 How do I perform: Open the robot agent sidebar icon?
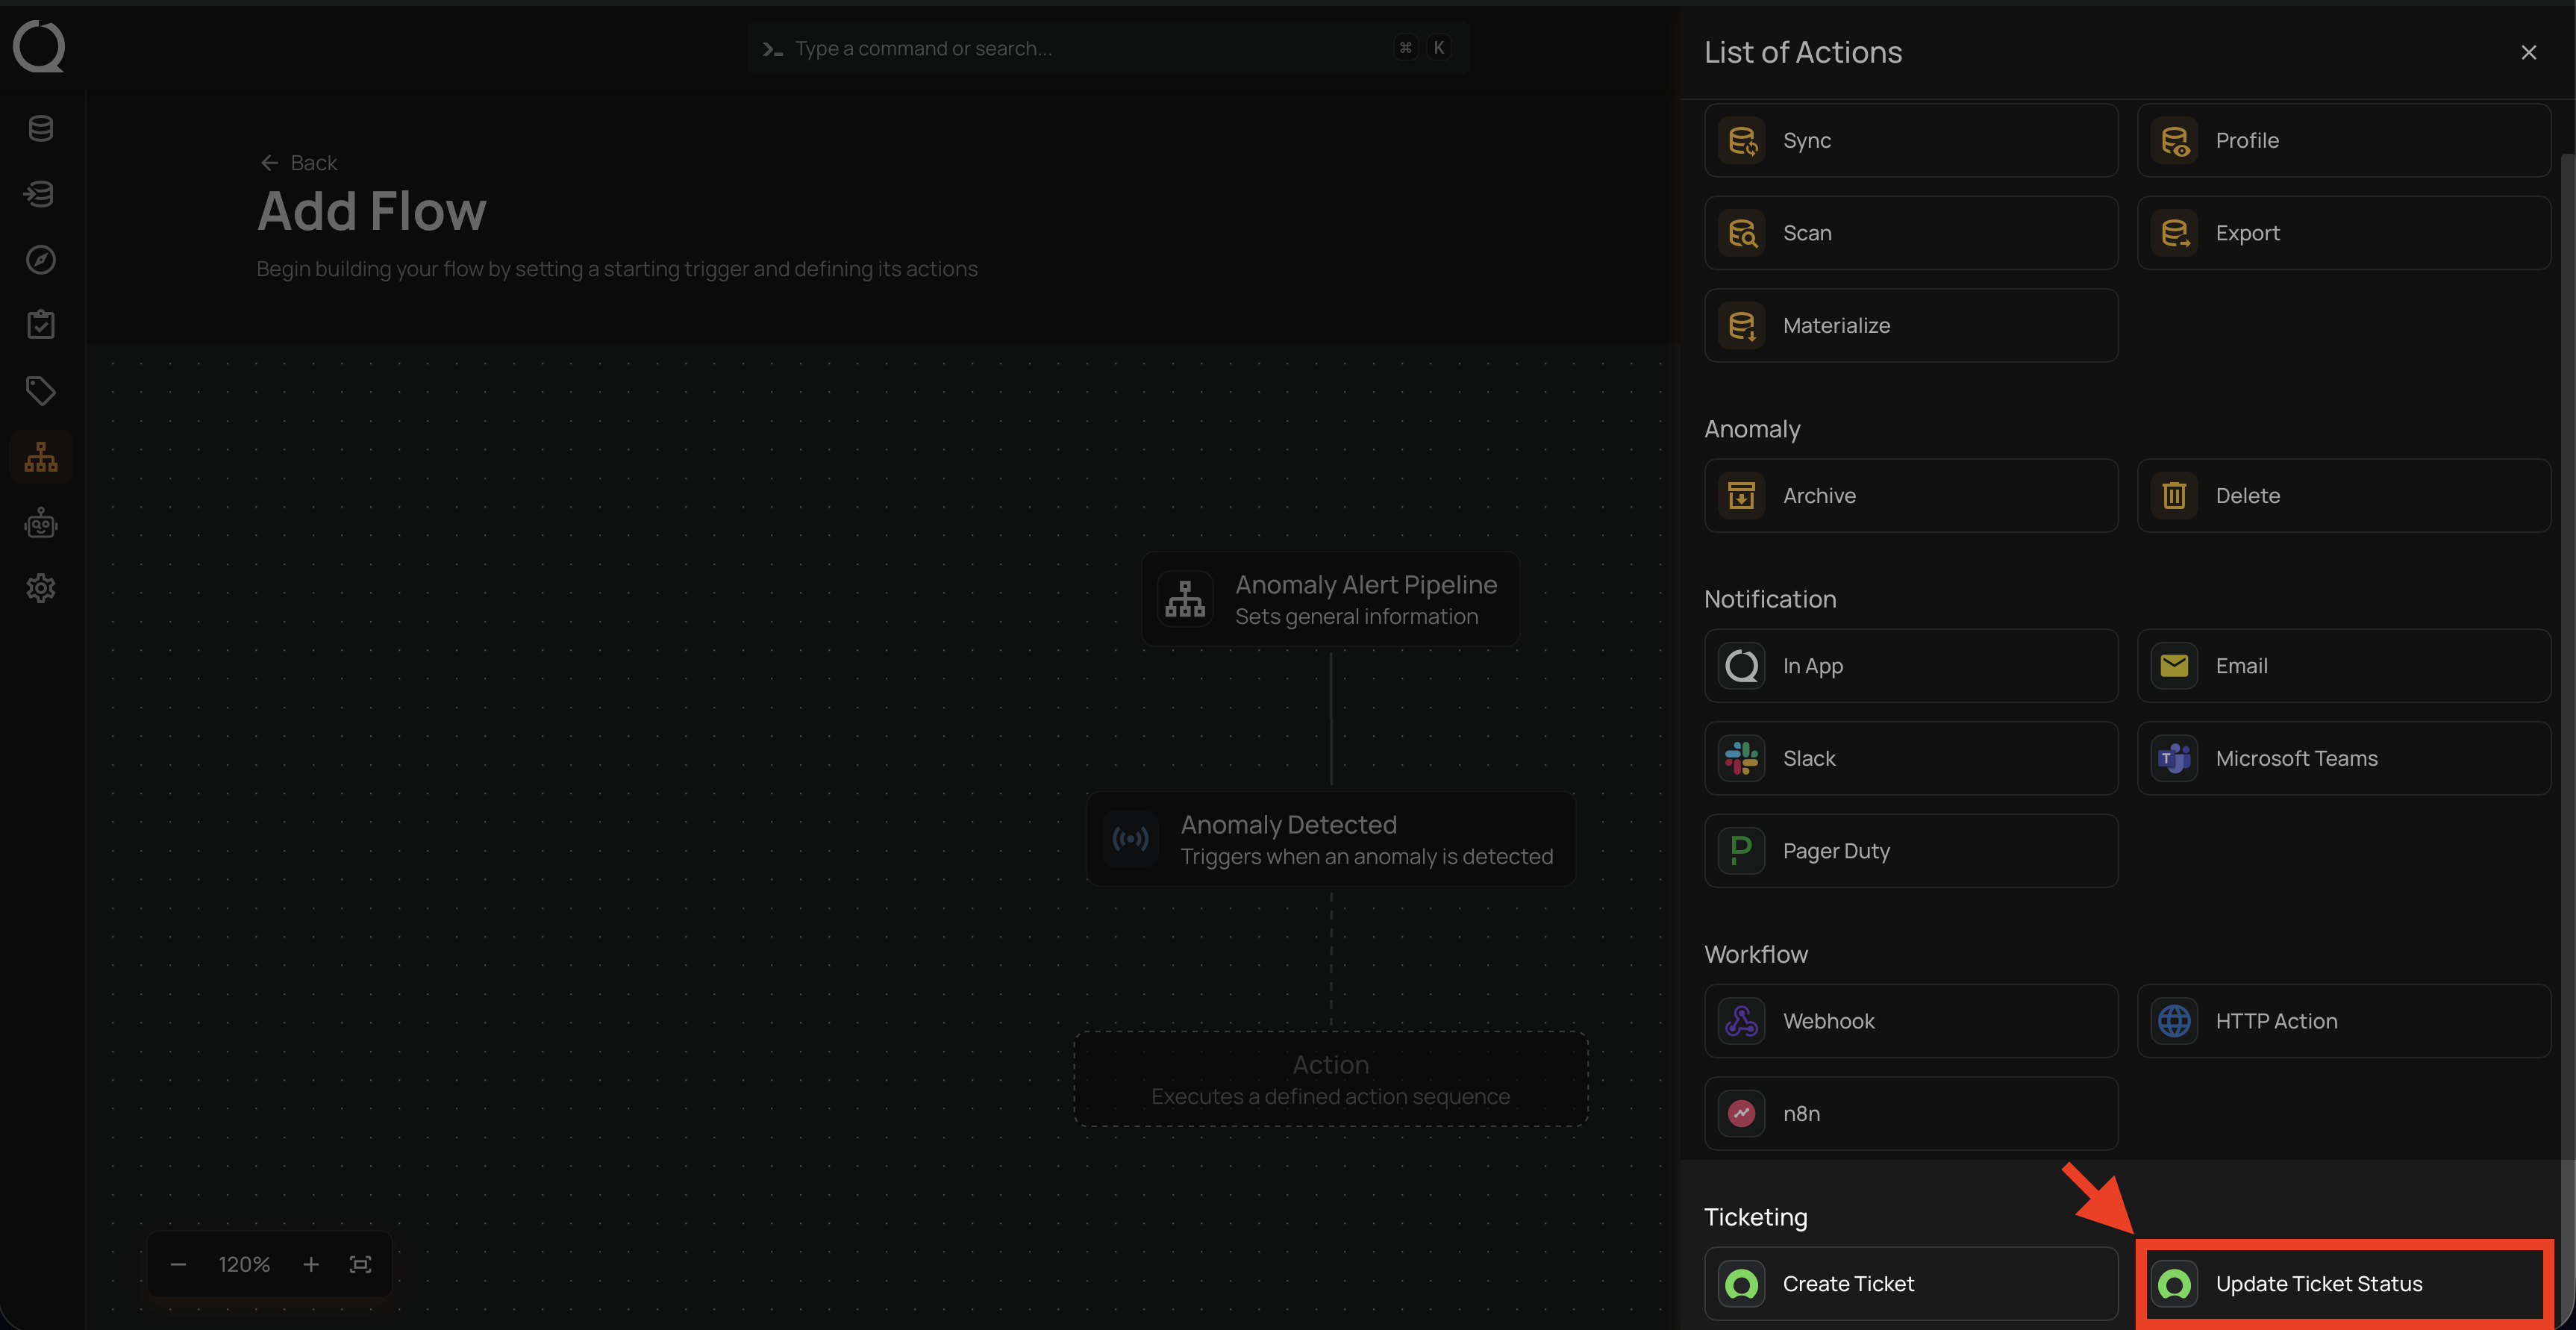click(x=41, y=523)
